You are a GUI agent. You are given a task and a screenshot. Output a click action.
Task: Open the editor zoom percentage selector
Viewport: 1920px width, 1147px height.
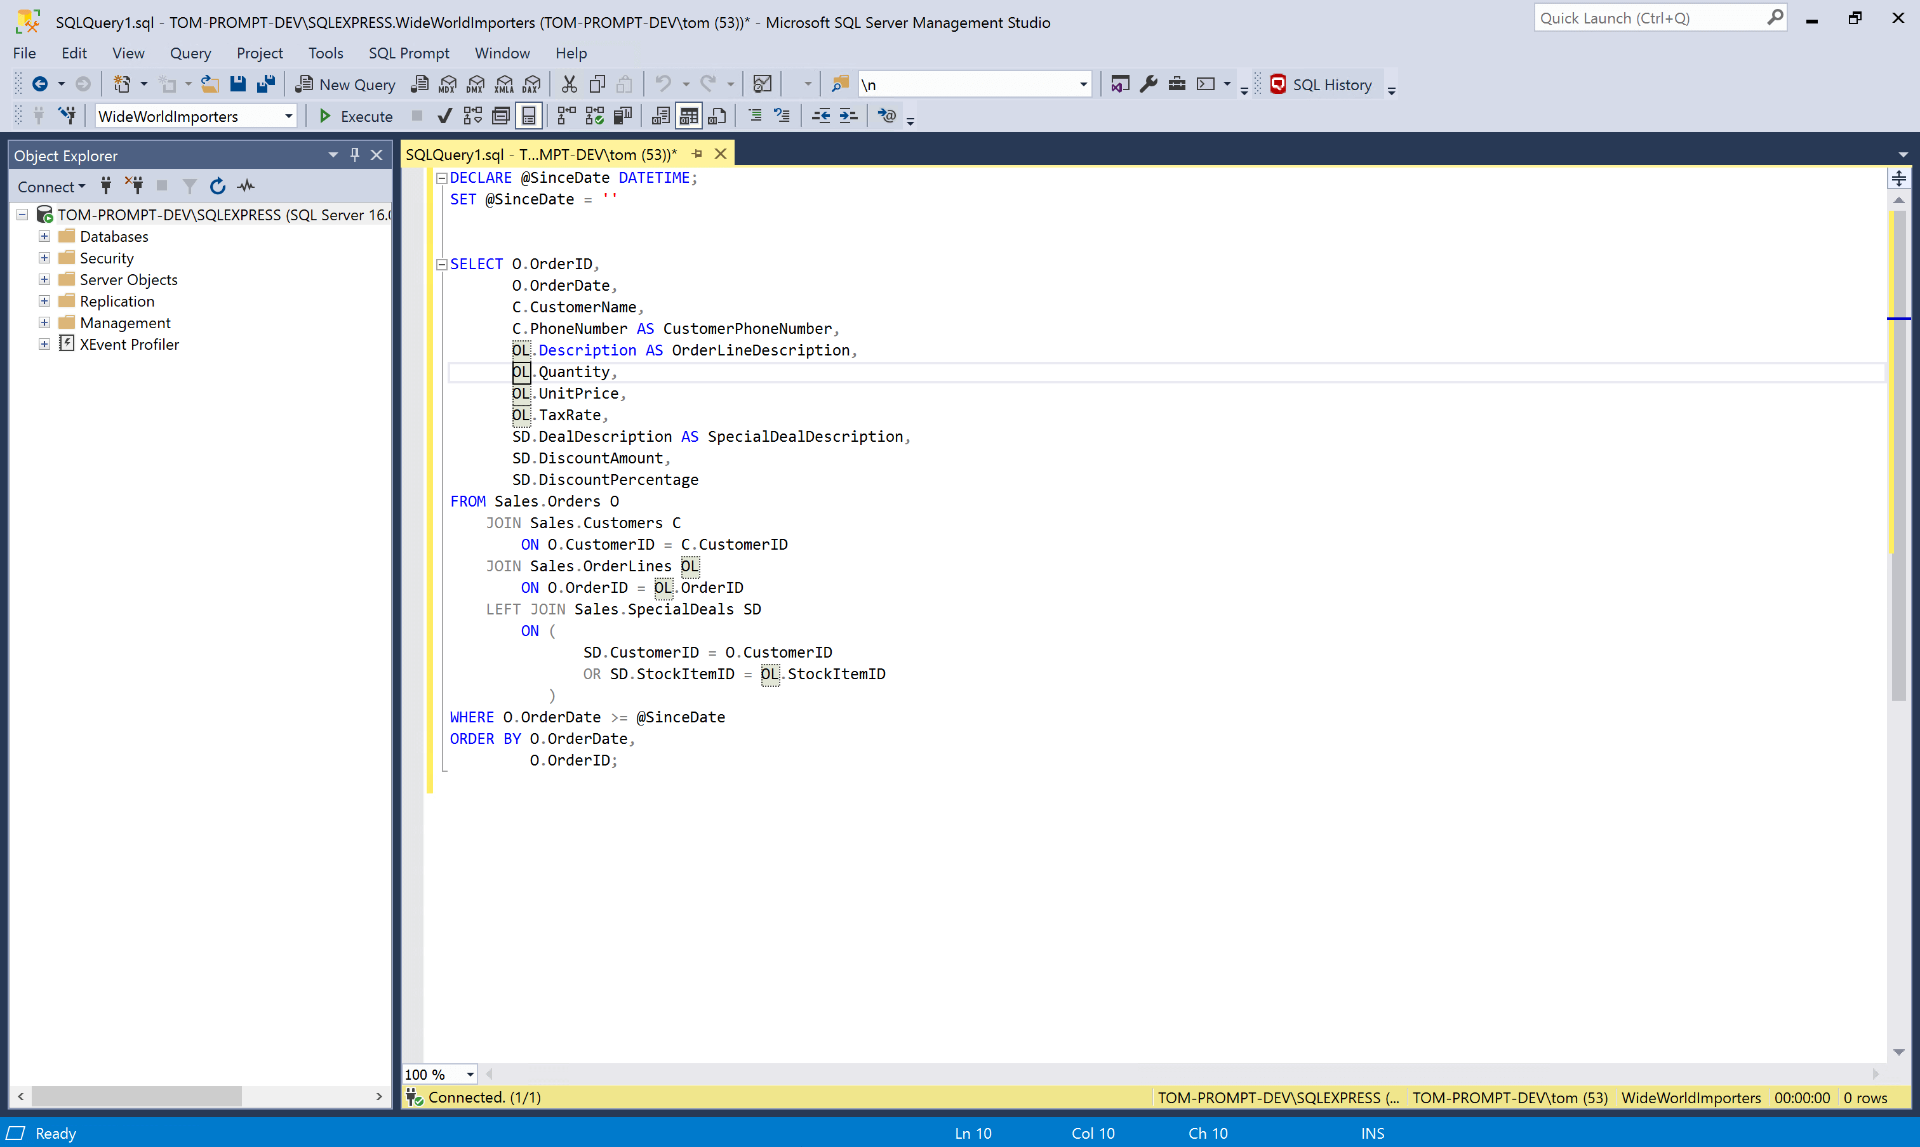tap(438, 1073)
